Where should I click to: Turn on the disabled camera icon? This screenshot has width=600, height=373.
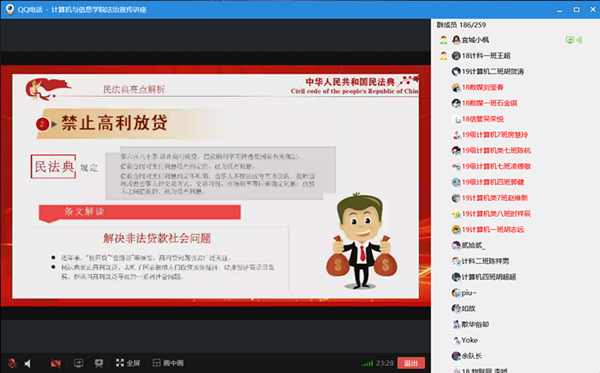tap(55, 363)
